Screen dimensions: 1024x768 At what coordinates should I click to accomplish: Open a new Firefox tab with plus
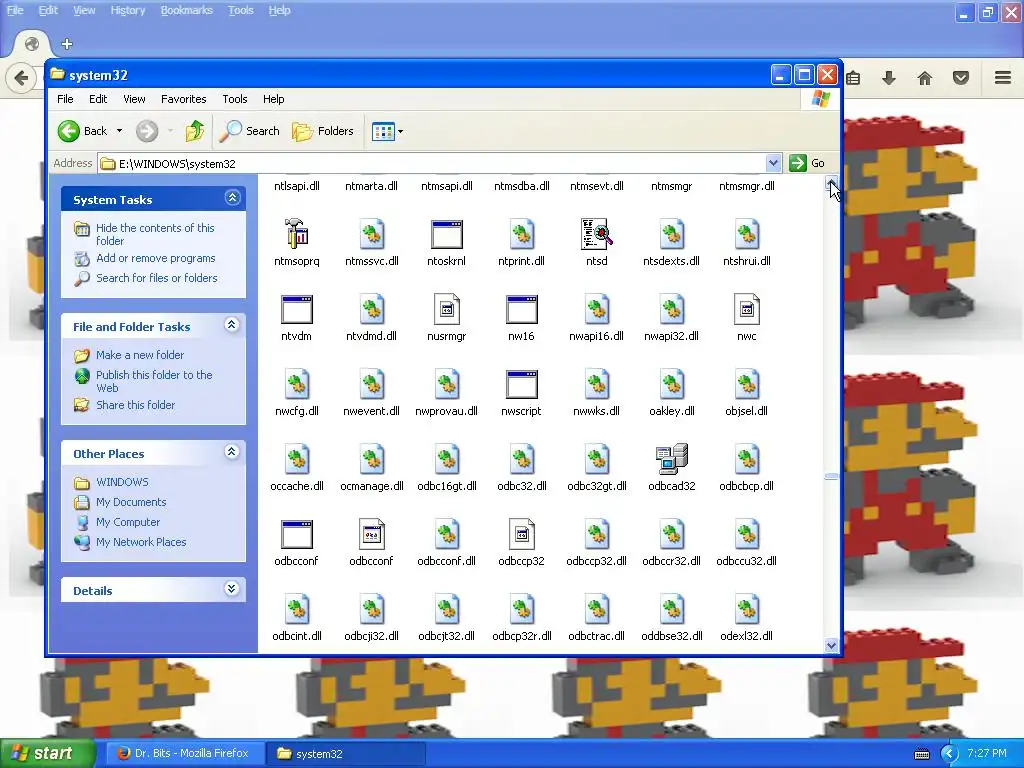click(x=67, y=44)
